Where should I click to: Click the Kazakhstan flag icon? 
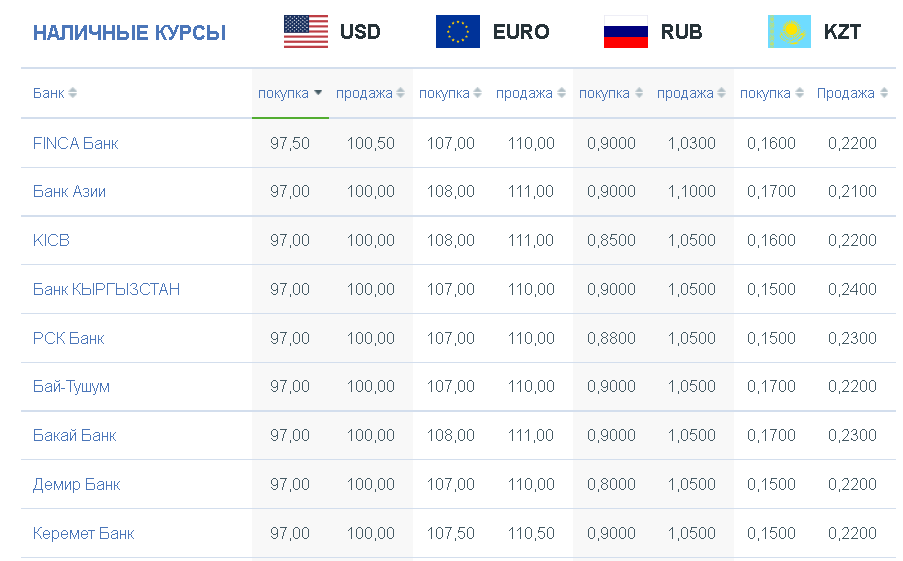click(789, 31)
